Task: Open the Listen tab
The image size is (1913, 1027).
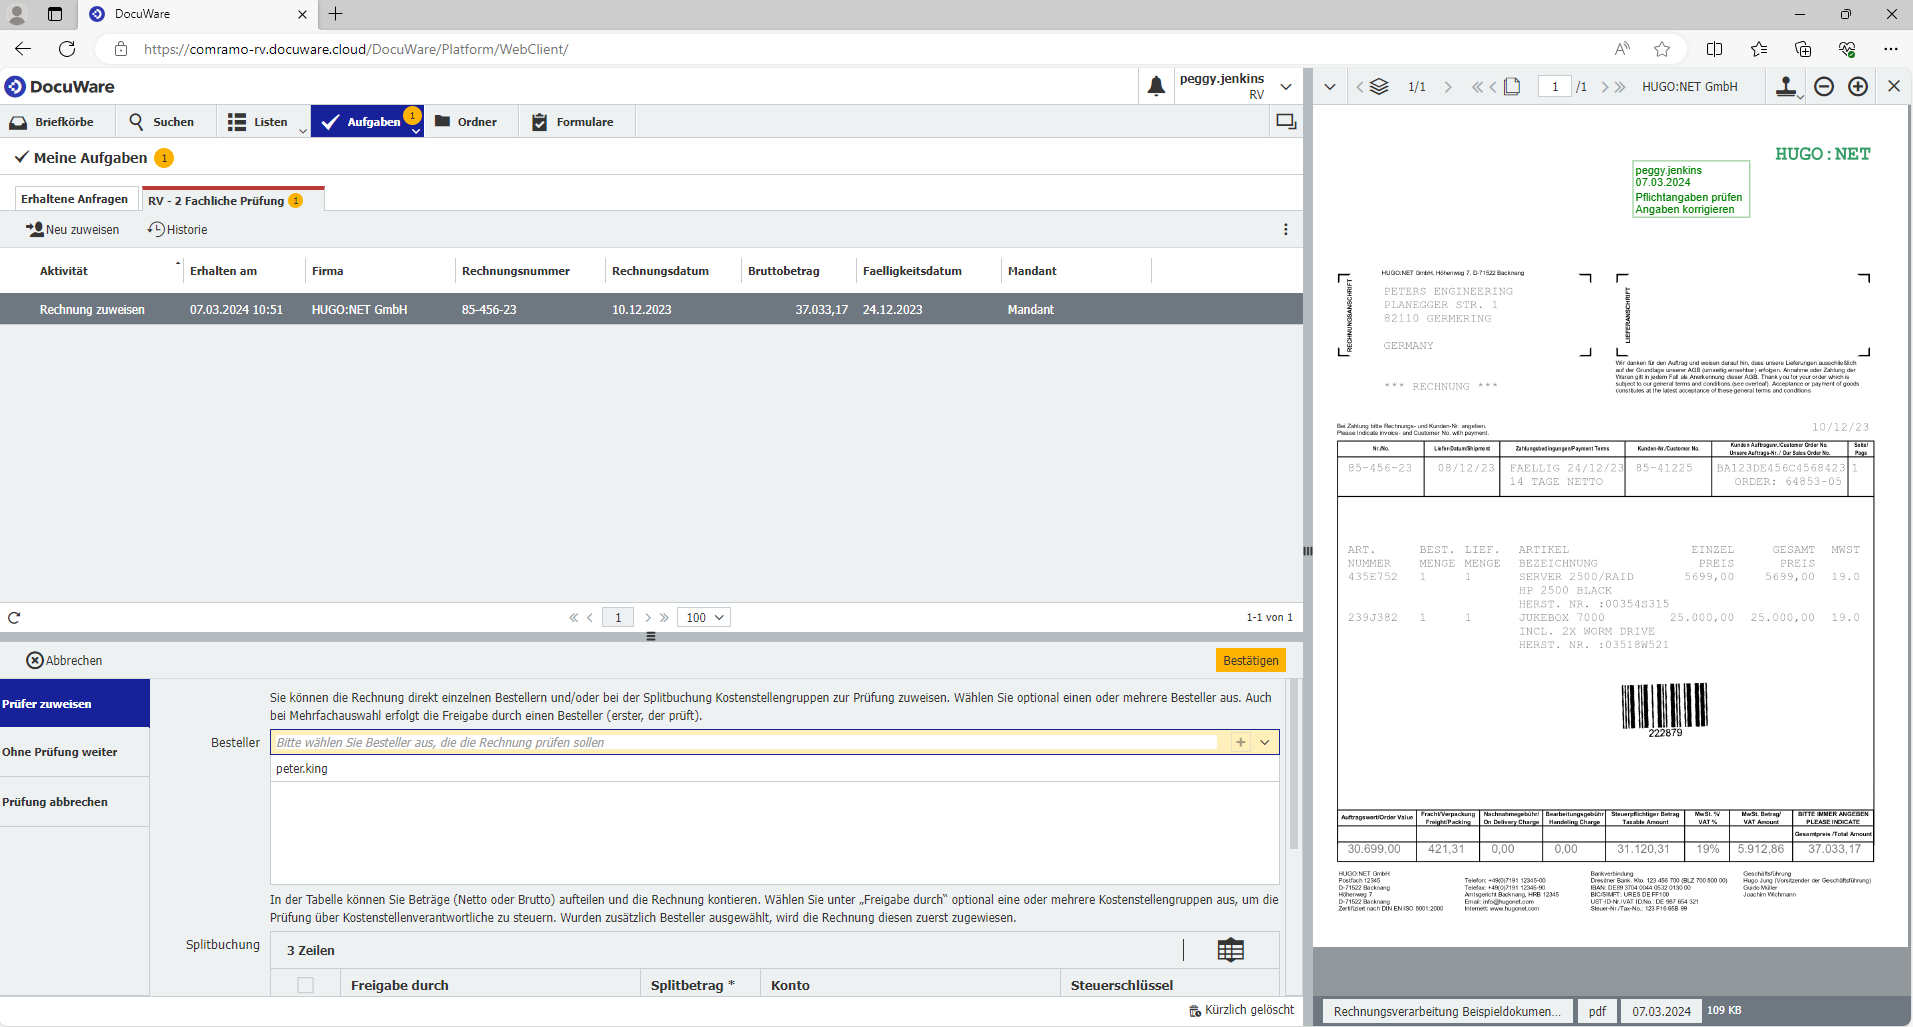Action: point(258,122)
